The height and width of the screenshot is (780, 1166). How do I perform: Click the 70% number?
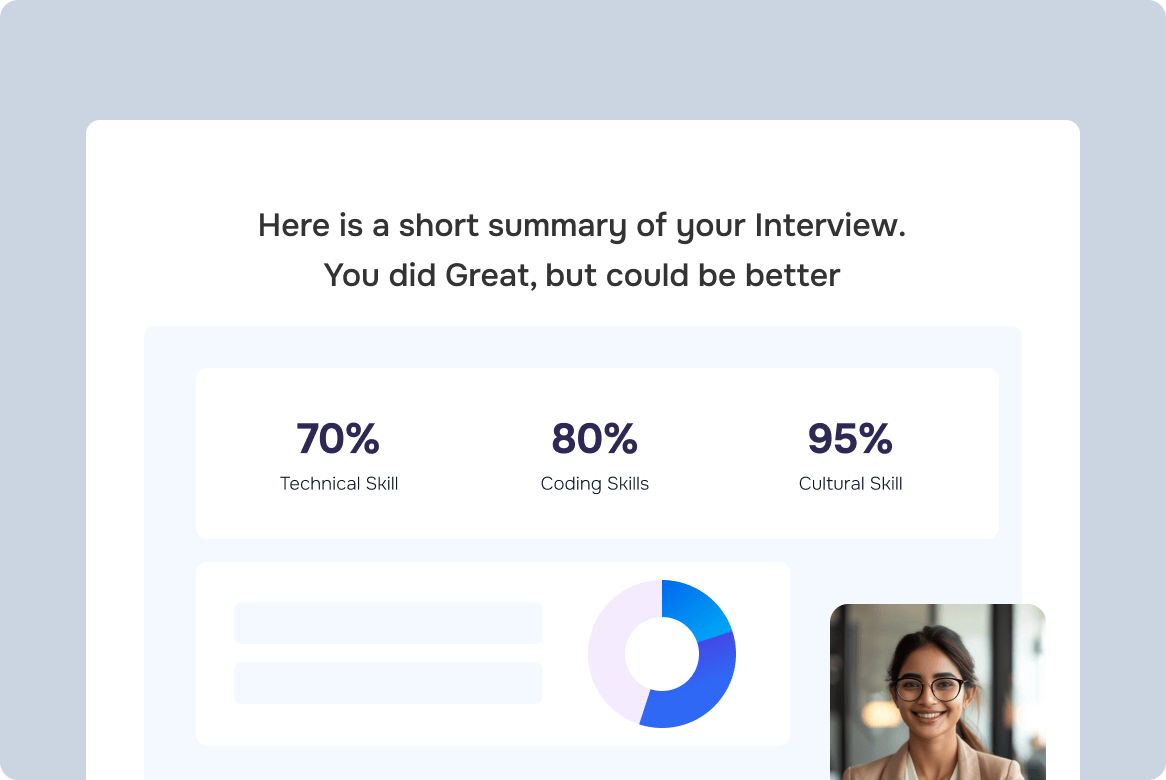pyautogui.click(x=338, y=438)
